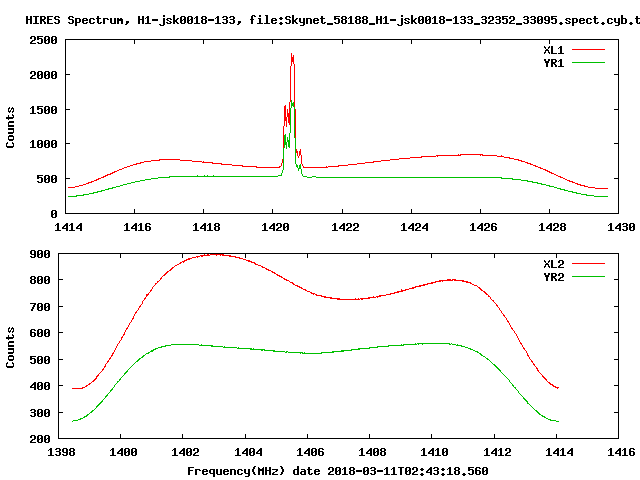The image size is (640, 480).
Task: Click the XL2 curve maximum near 1403 MHz
Action: click(x=216, y=255)
